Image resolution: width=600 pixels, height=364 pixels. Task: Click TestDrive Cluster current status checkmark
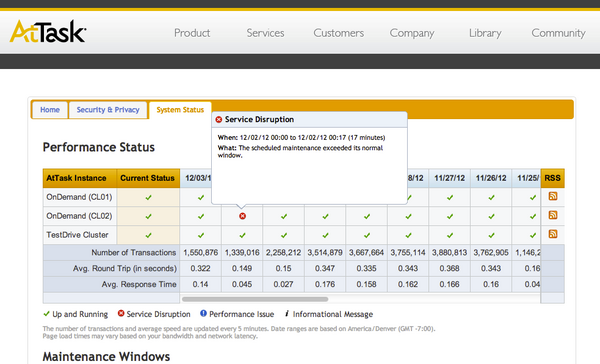(148, 235)
